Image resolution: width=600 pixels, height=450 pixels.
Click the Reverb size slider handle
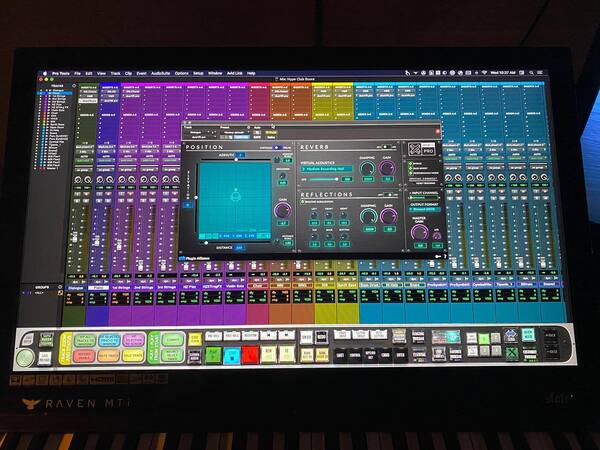point(336,179)
